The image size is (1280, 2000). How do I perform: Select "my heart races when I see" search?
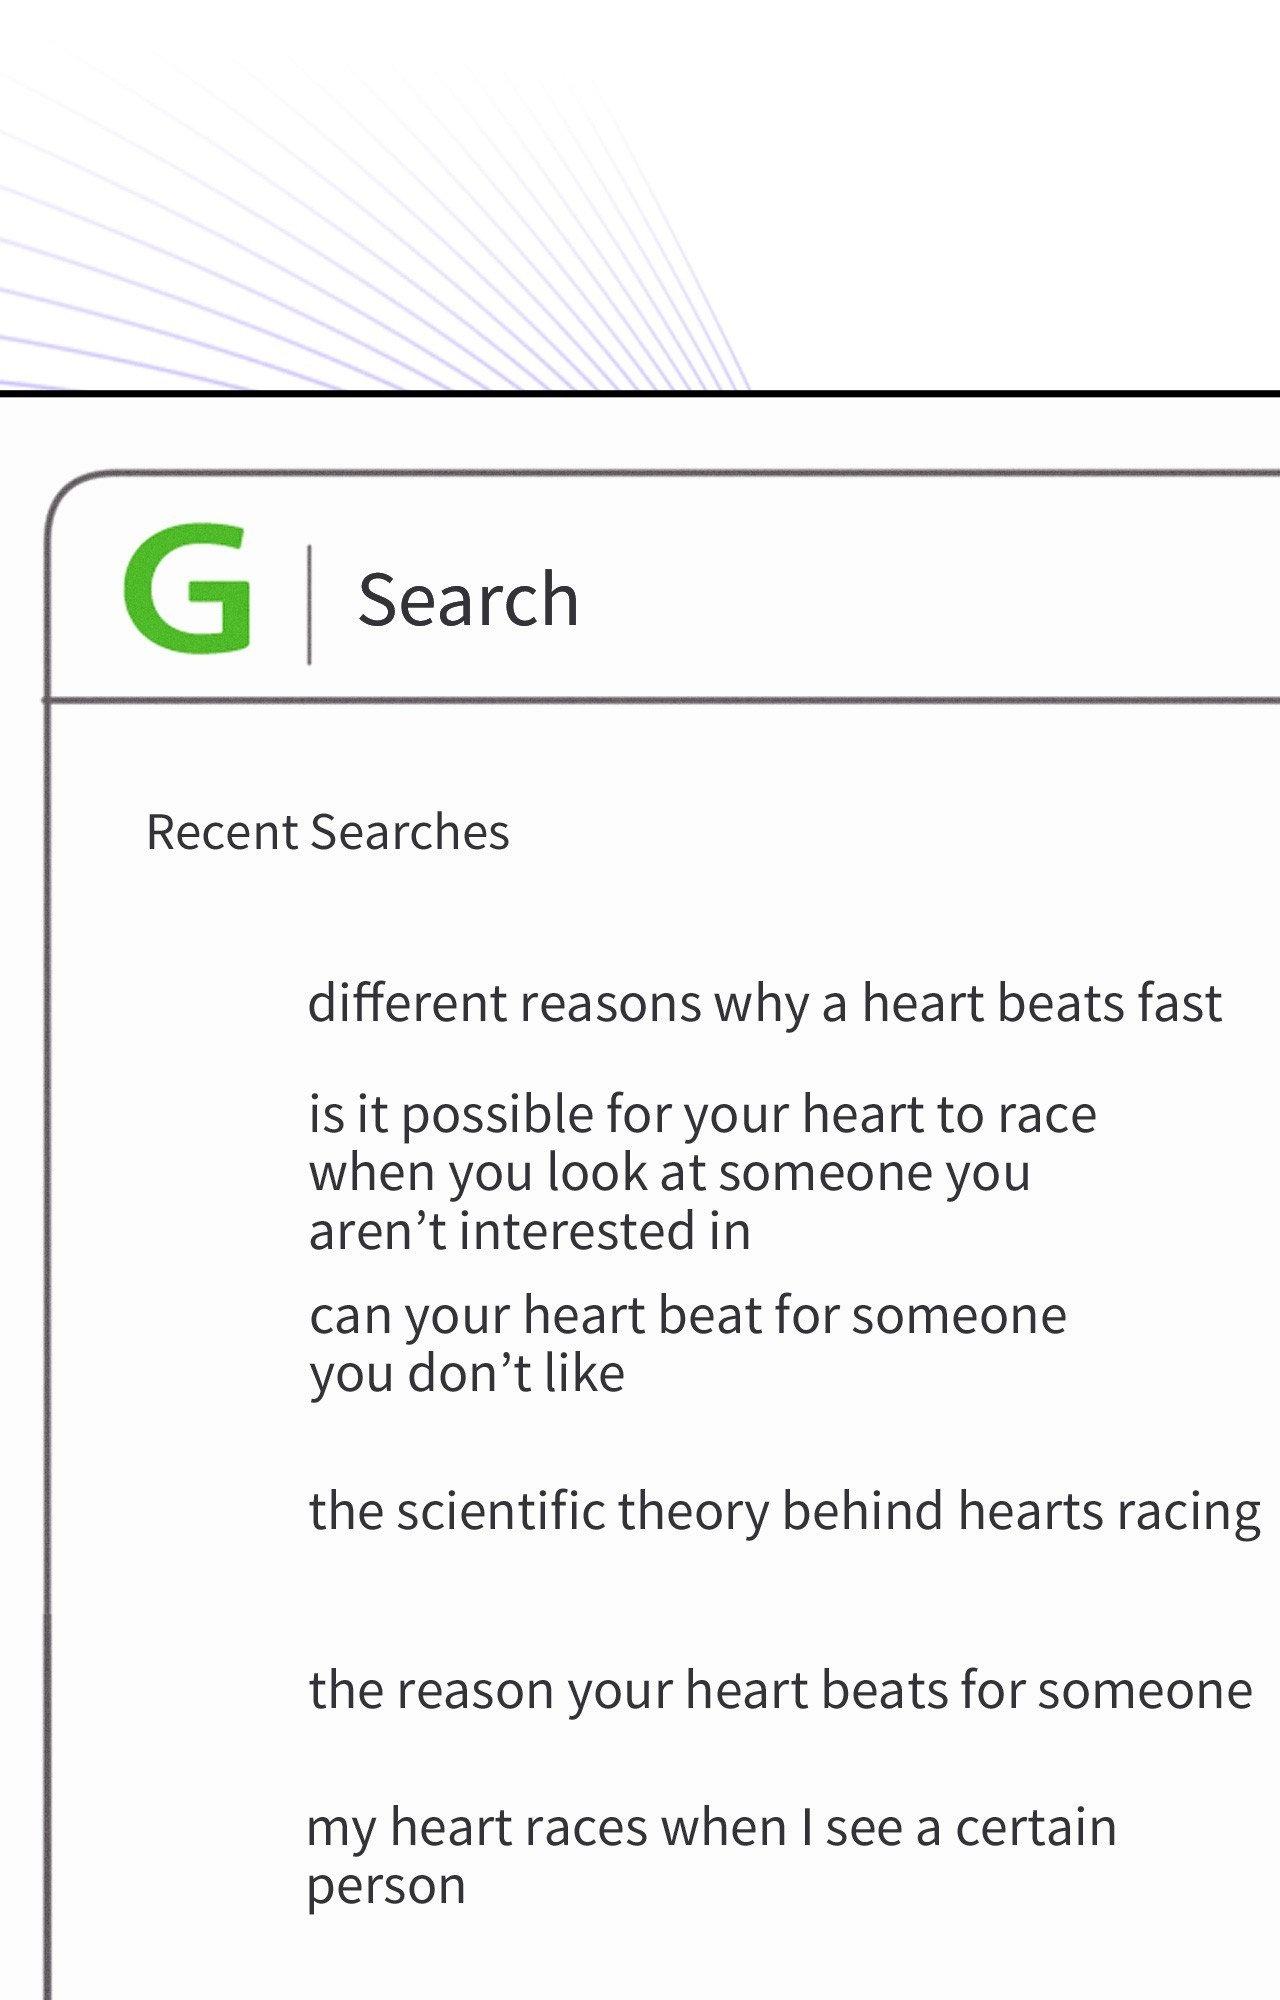click(711, 1828)
